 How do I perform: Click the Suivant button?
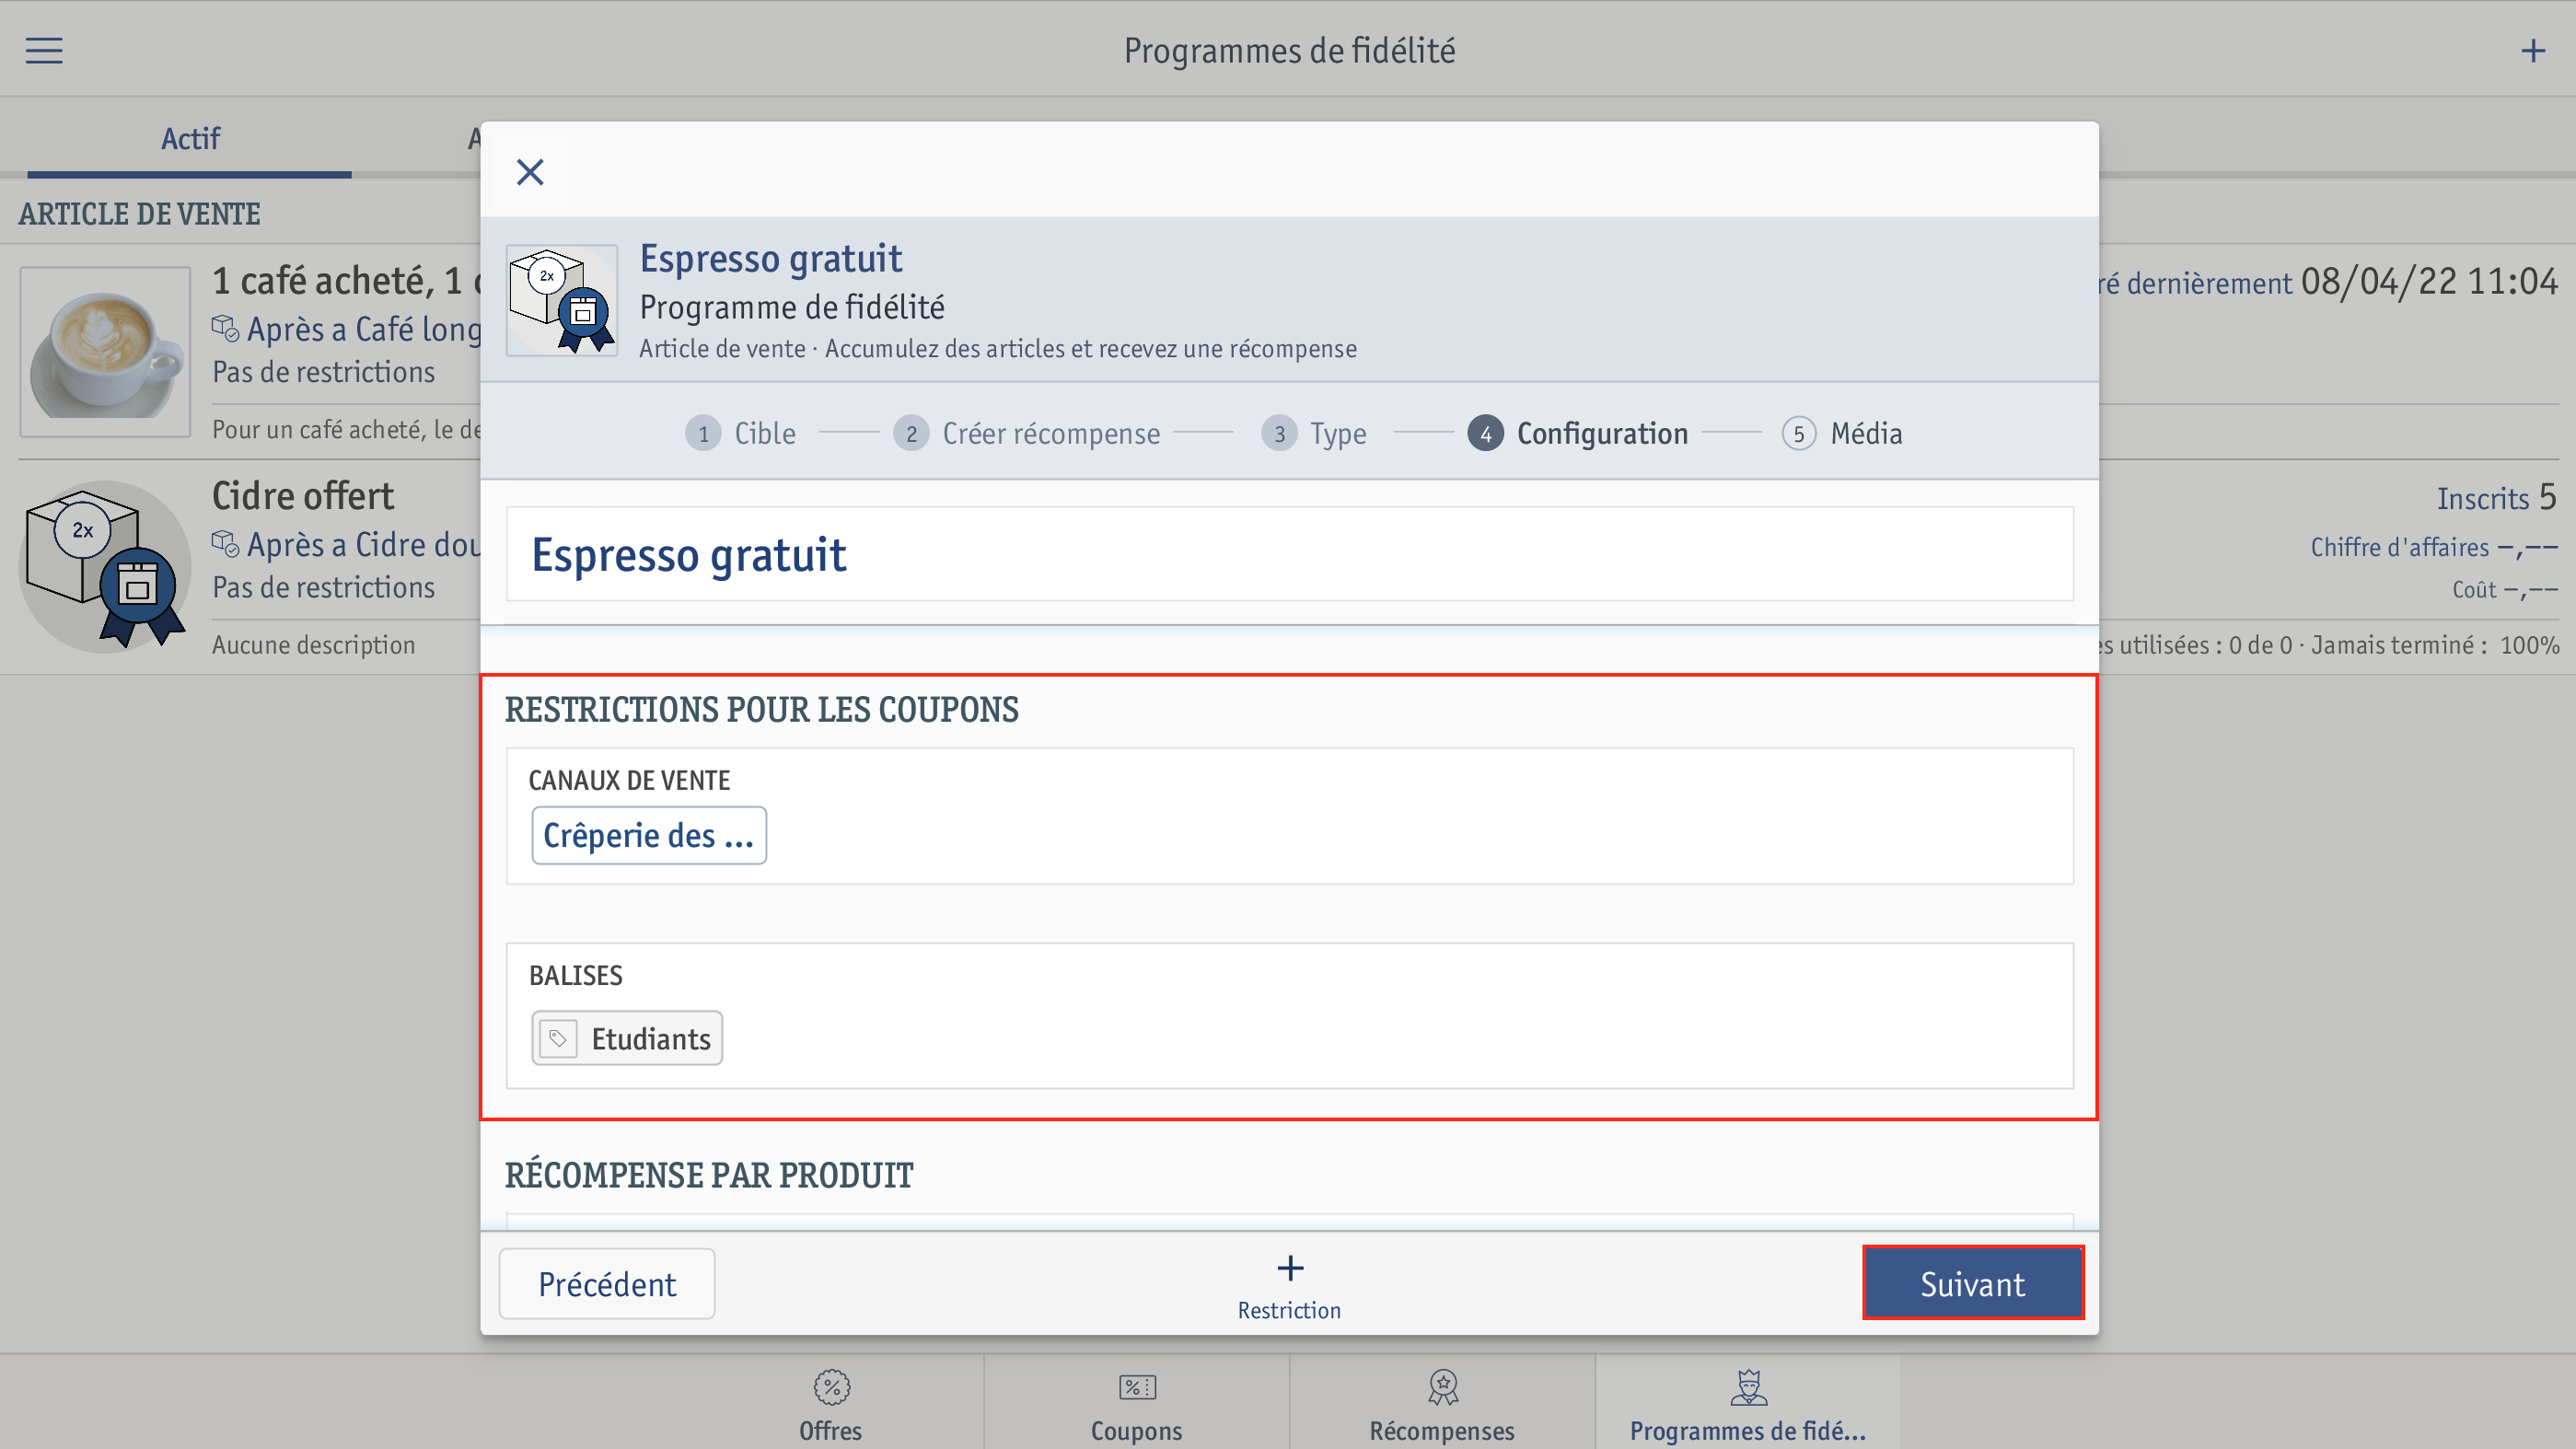1972,1283
